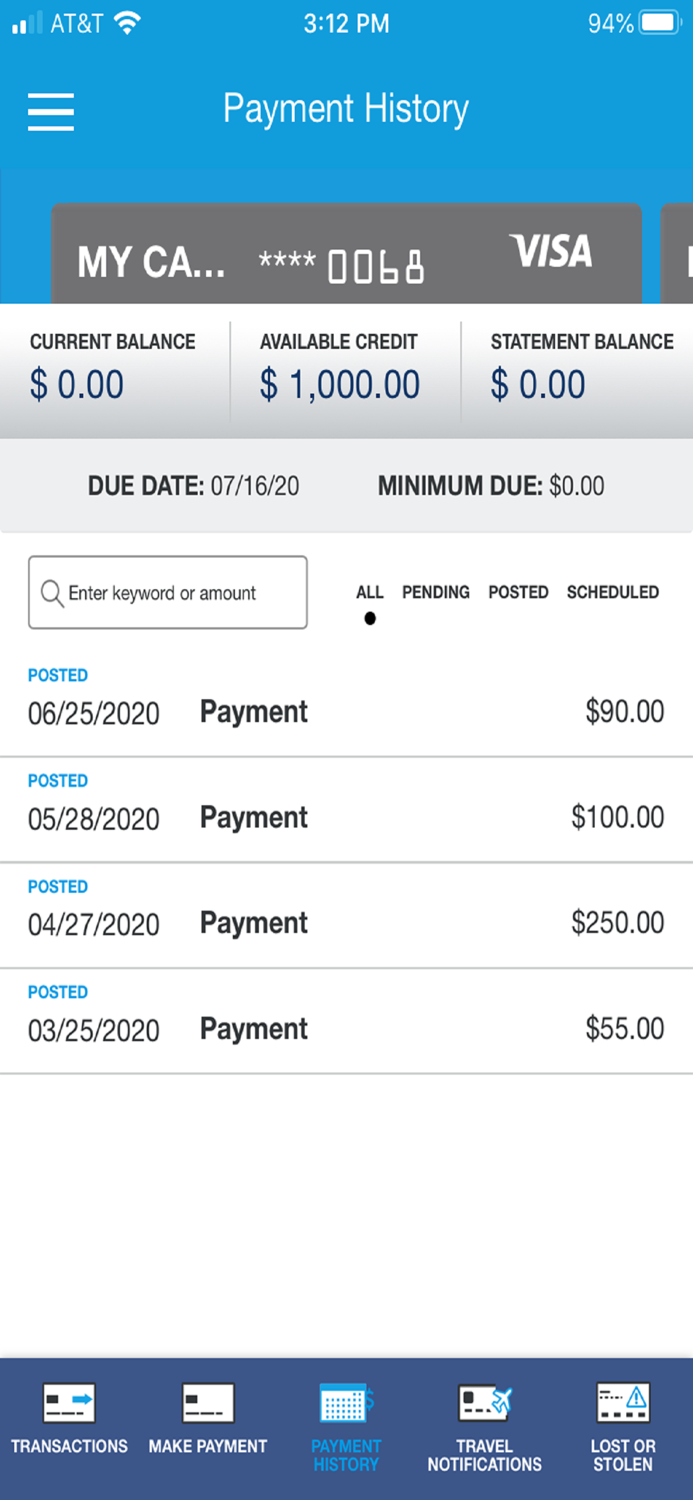Open the hamburger navigation menu

pos(50,112)
